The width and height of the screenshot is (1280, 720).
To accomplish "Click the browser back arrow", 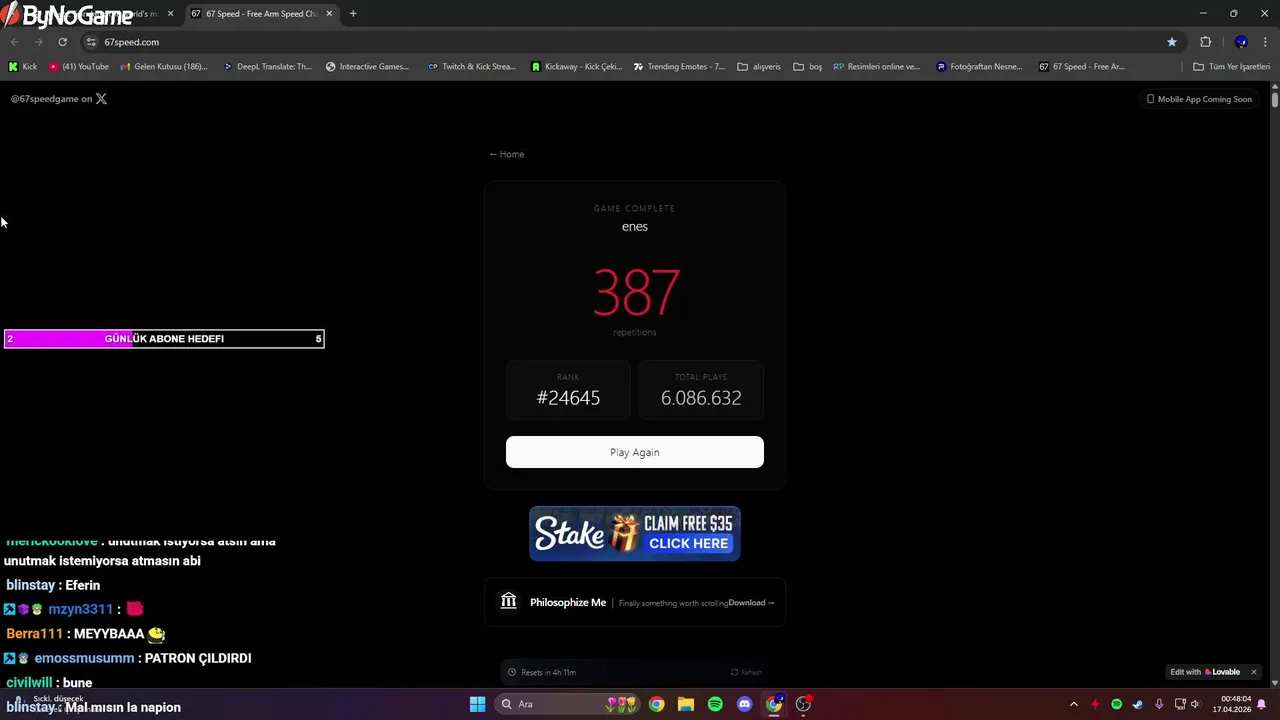I will coord(14,42).
